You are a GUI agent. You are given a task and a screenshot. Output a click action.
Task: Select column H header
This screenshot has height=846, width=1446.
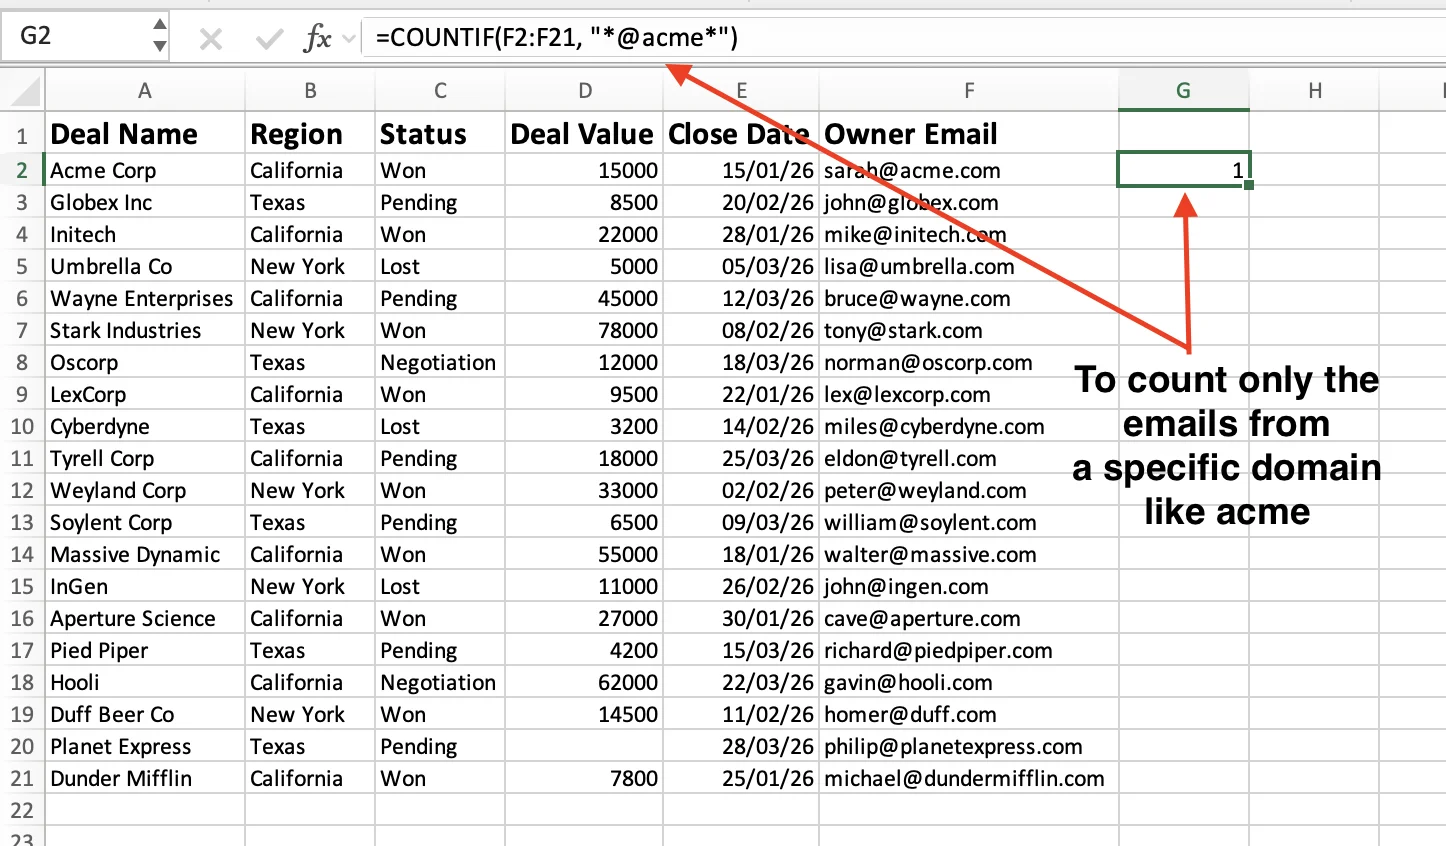click(x=1314, y=91)
